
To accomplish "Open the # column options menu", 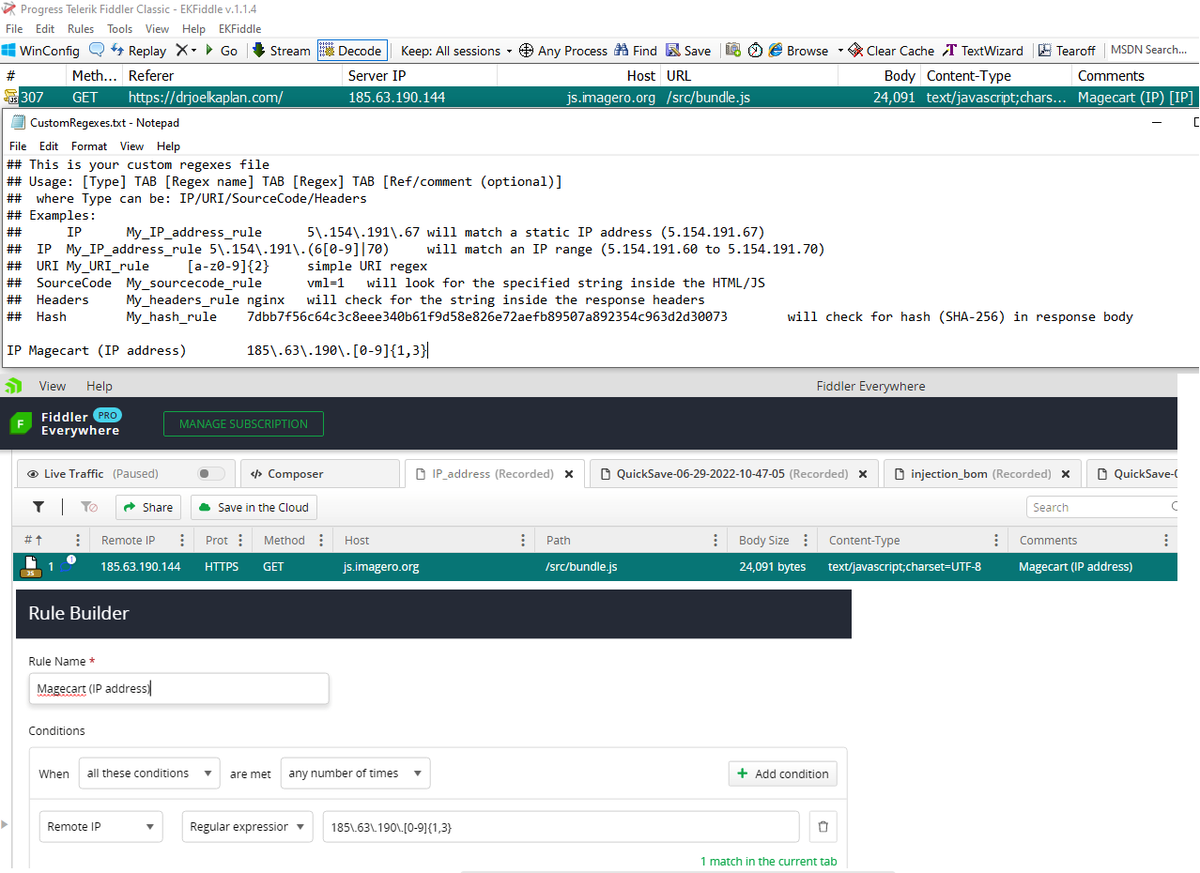I will (78, 540).
